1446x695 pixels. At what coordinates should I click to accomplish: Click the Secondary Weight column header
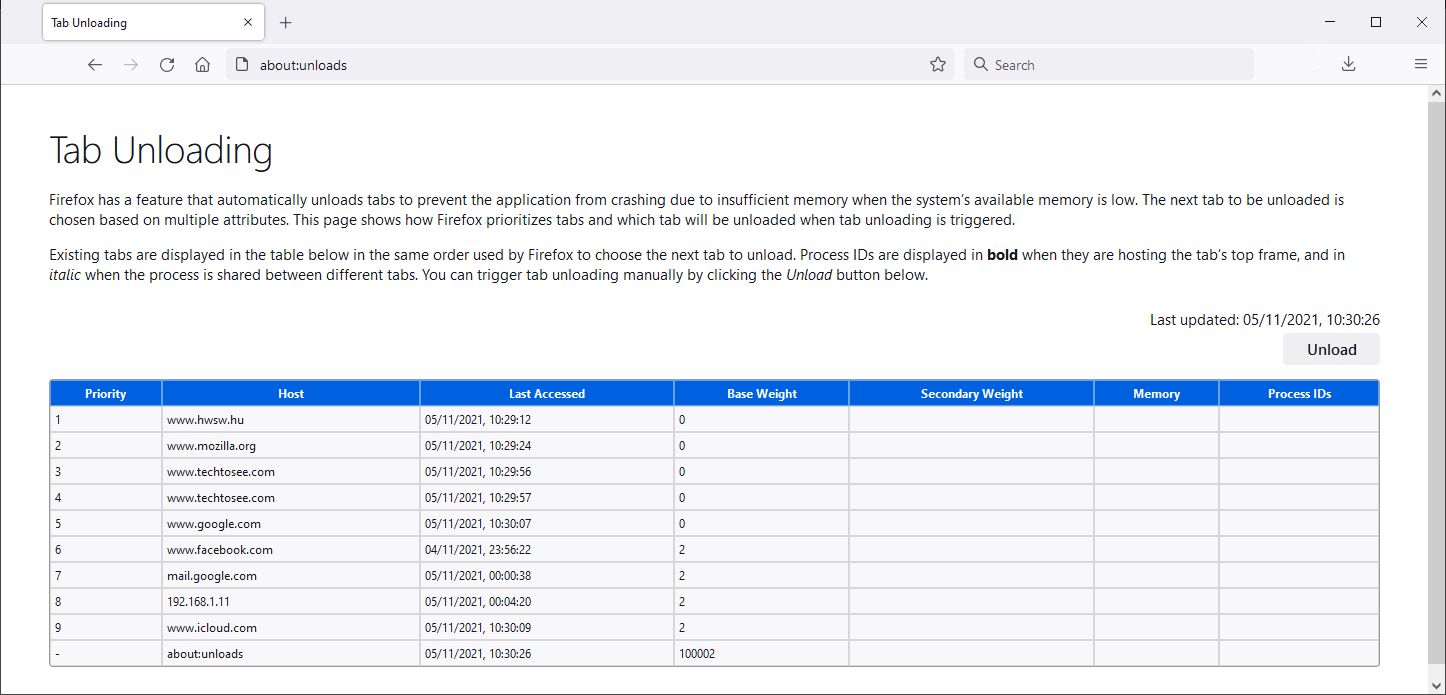pyautogui.click(x=972, y=393)
